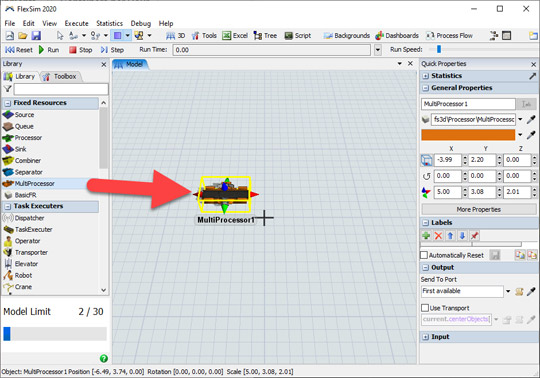Open Dashboards from the toolbar

click(x=397, y=35)
